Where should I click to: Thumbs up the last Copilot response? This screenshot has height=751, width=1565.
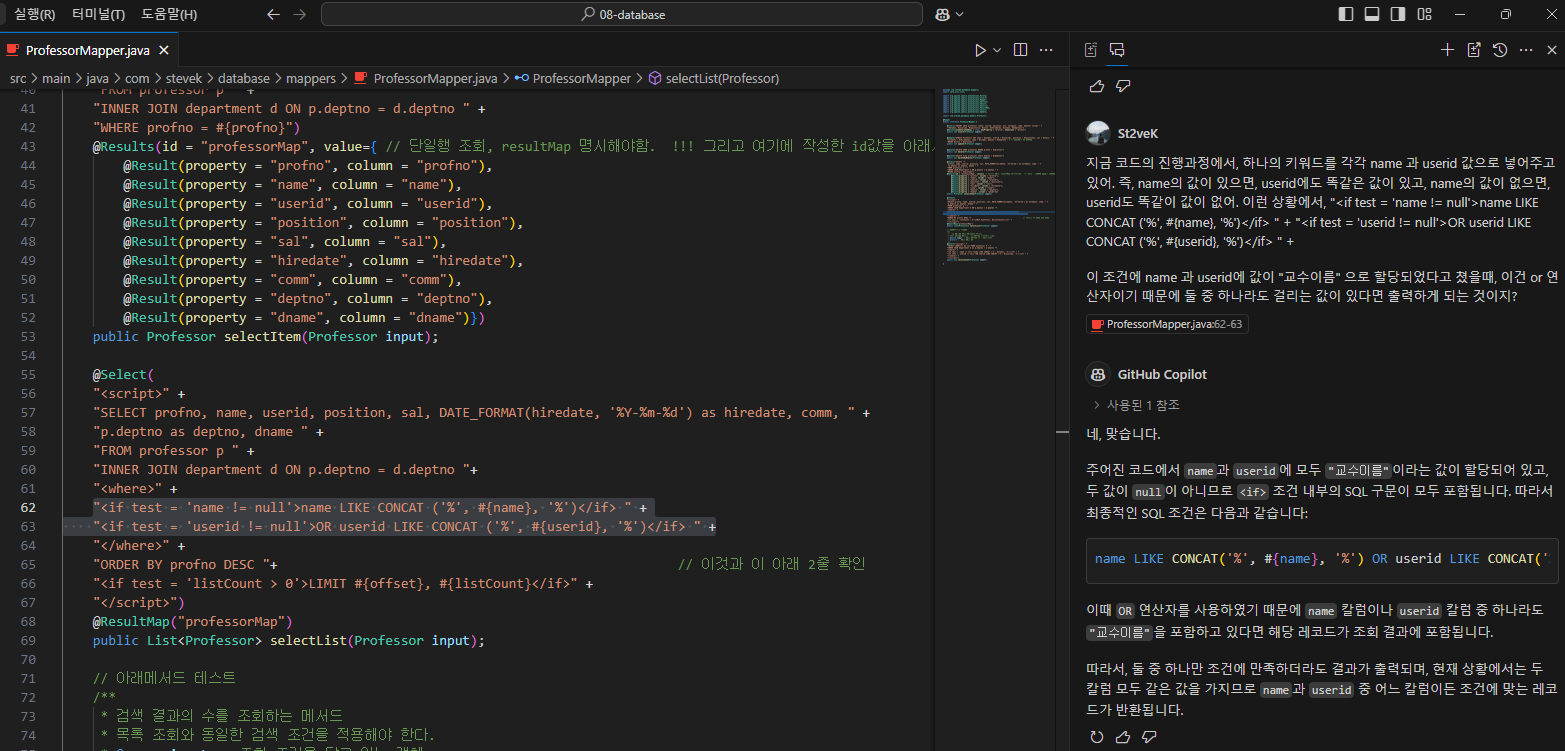[1123, 737]
